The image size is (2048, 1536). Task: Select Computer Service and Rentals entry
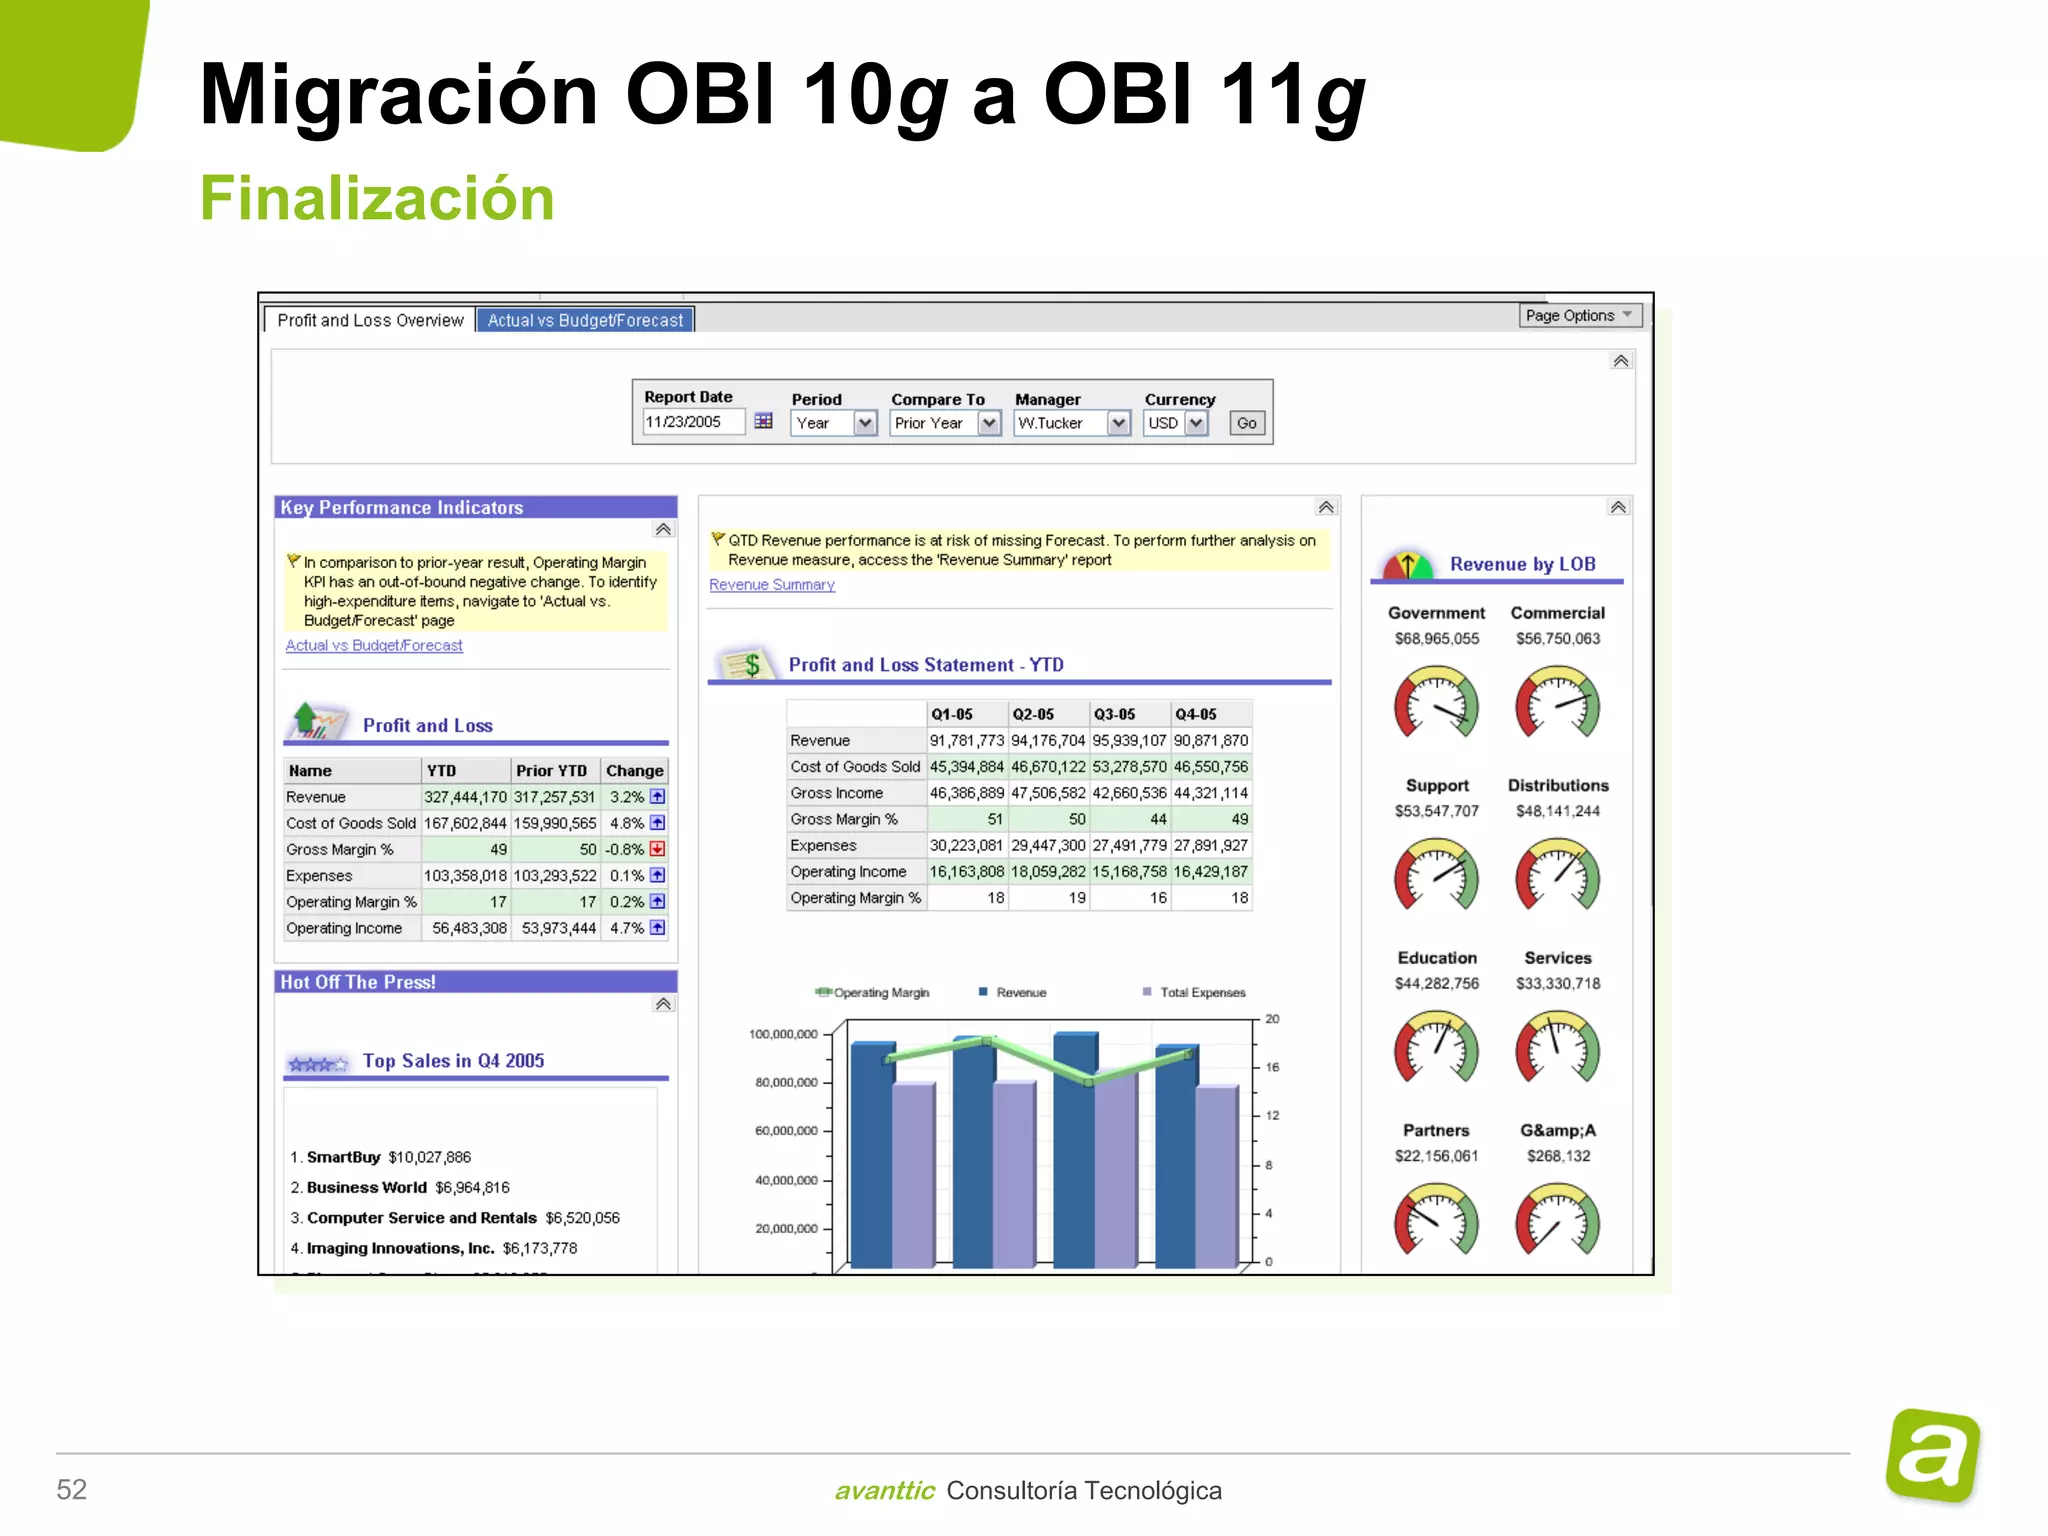click(455, 1217)
